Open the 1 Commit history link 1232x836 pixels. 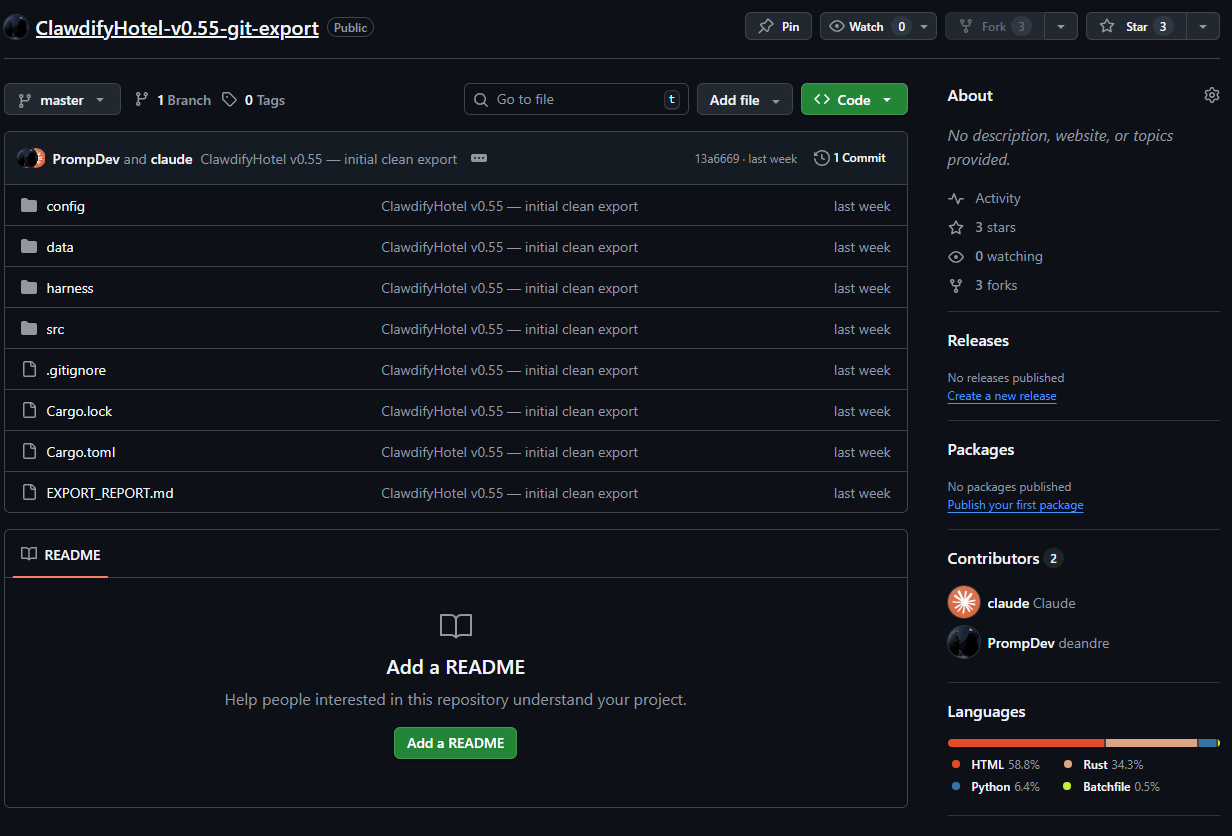(850, 158)
